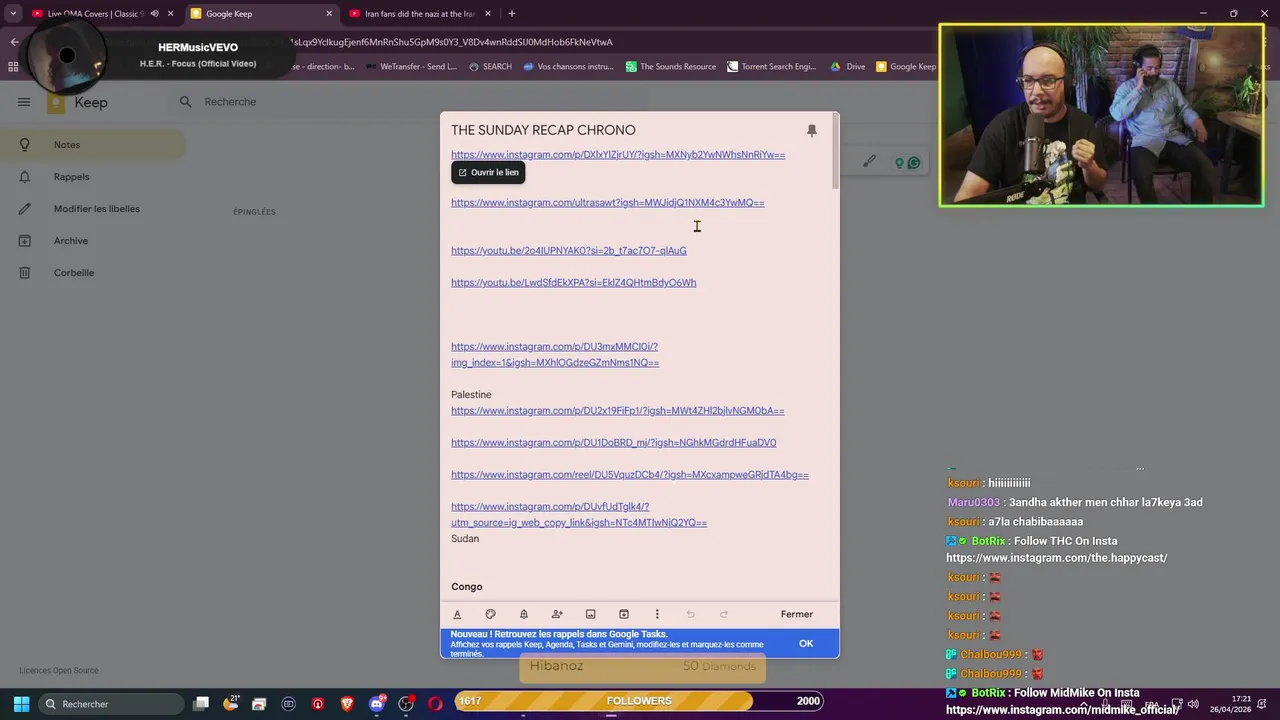Open the Google Keep bookmark

coord(906,67)
